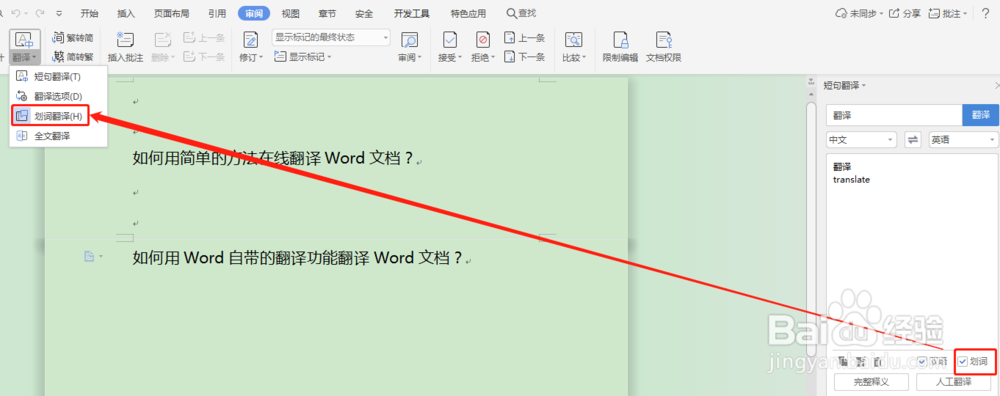
Task: Expand the 比较 dropdown arrow
Action: click(x=585, y=58)
